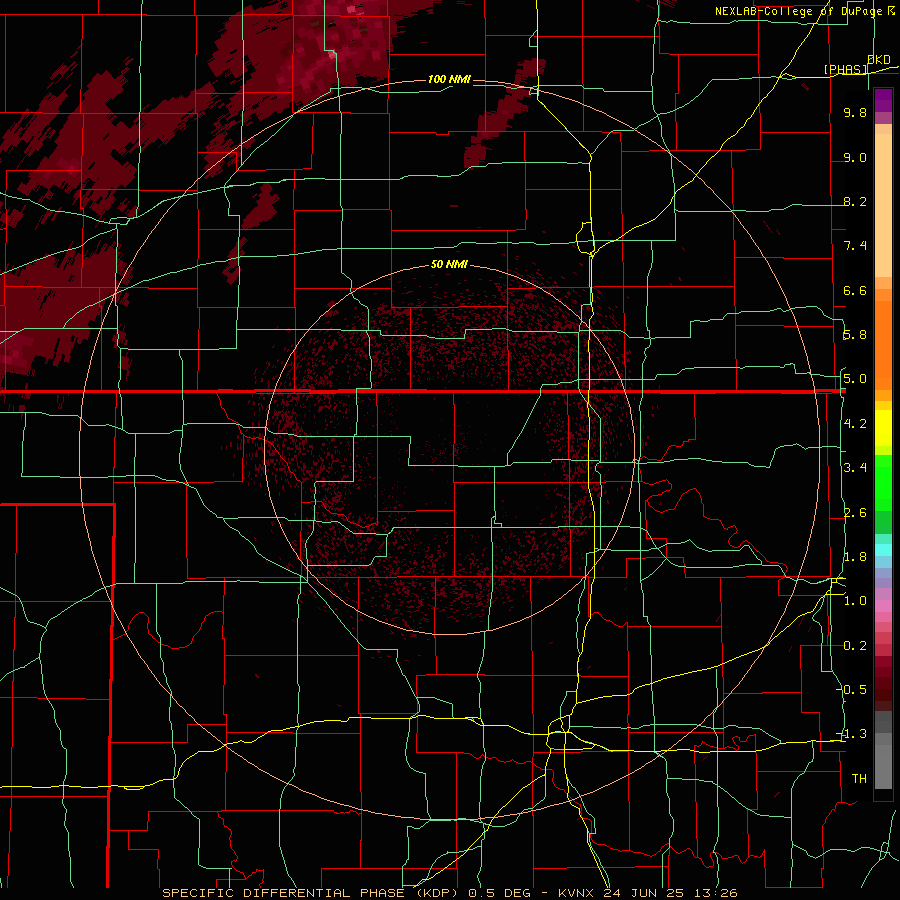Click the 7.4 legend value
The width and height of the screenshot is (900, 900).
855,246
